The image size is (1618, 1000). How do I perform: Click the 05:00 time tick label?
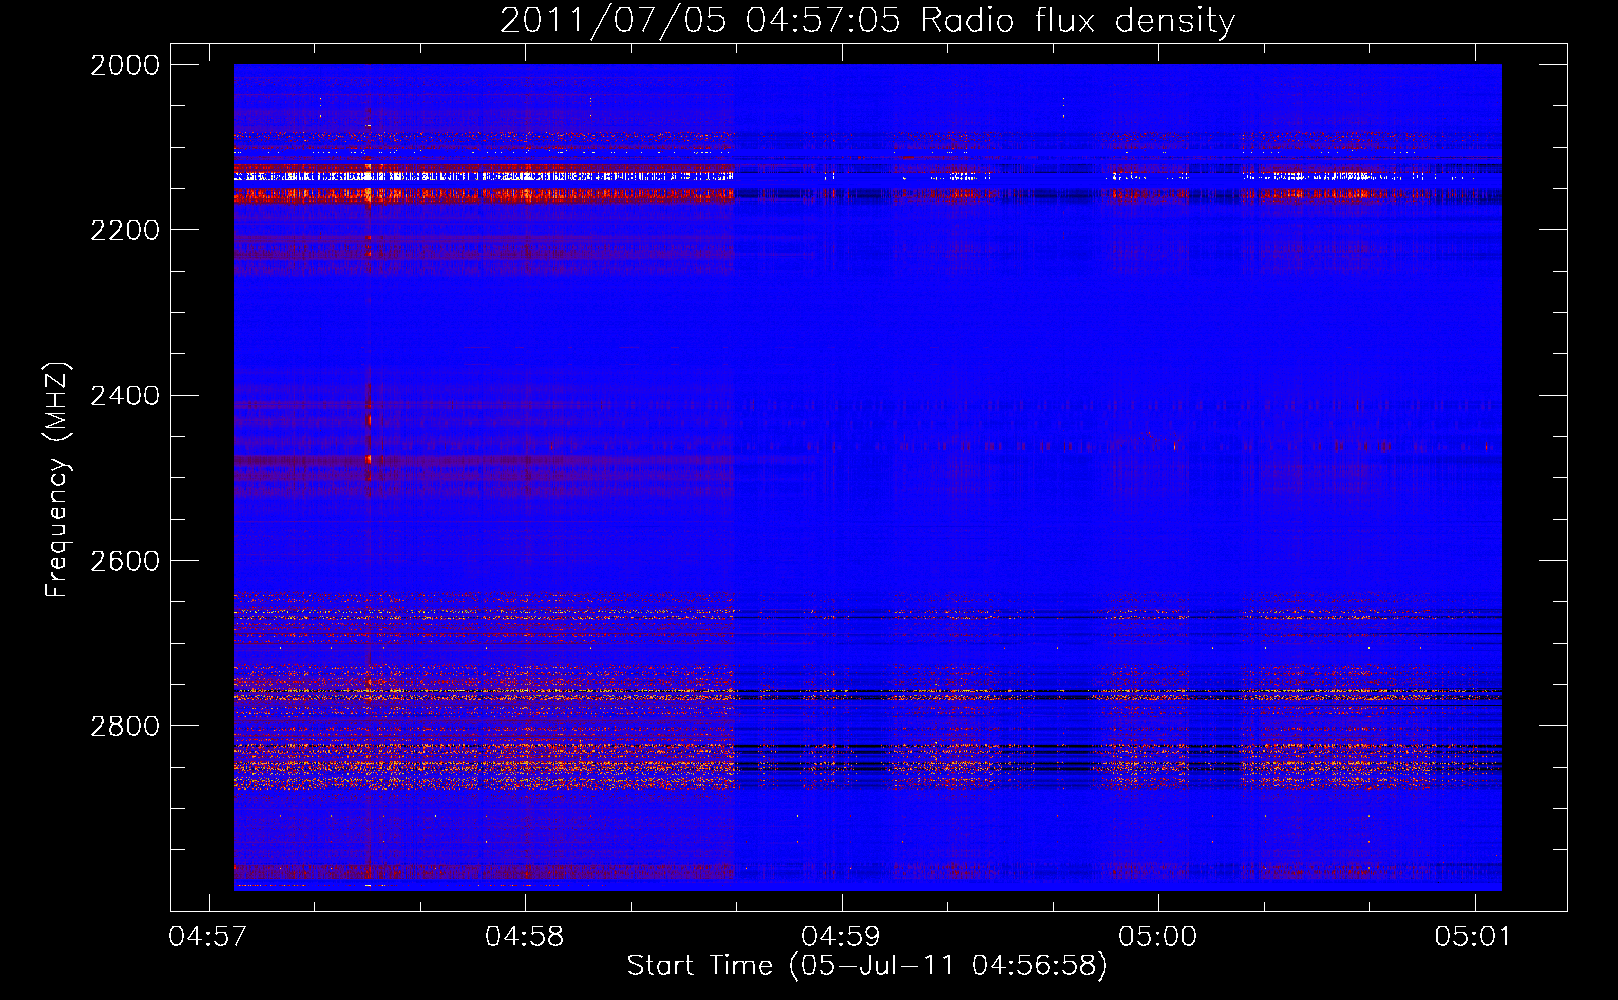pos(1158,937)
